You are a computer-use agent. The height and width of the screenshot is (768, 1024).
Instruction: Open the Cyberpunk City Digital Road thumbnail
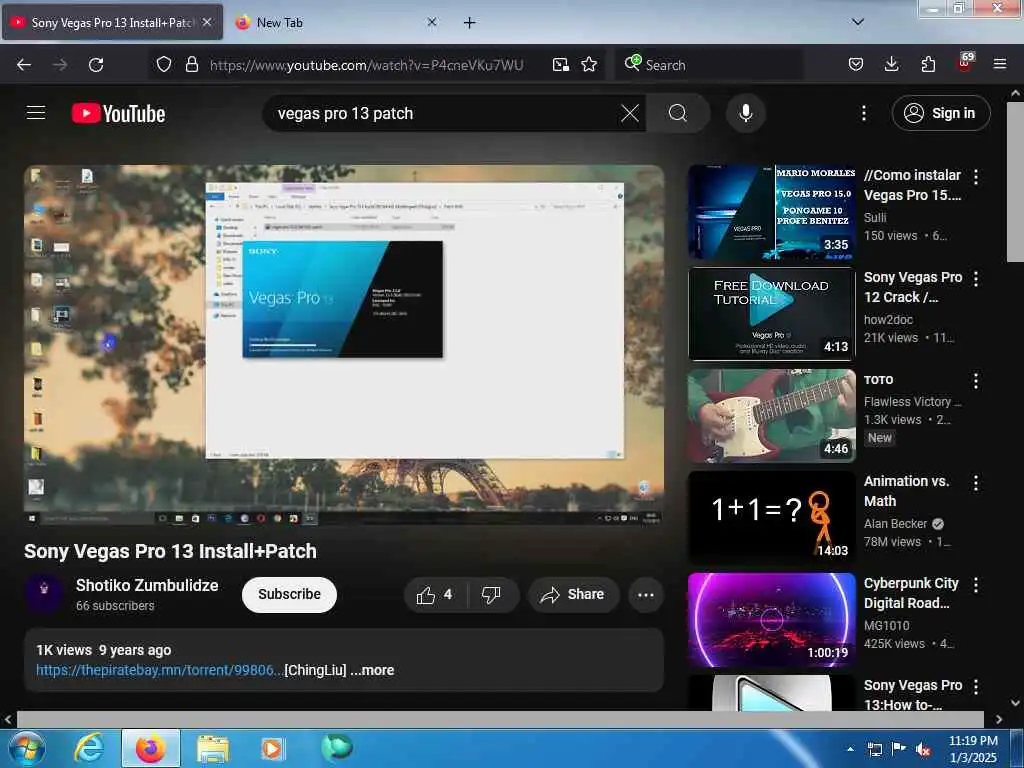[x=772, y=620]
